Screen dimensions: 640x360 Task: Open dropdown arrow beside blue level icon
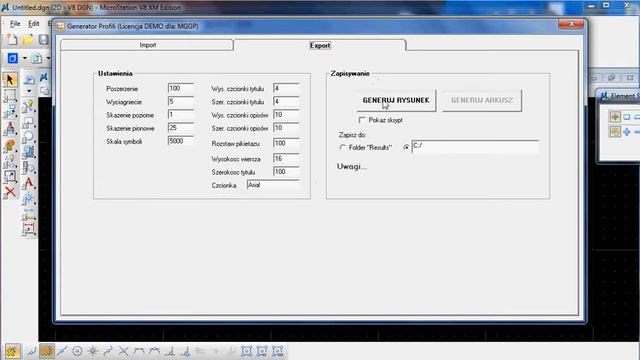click(24, 58)
